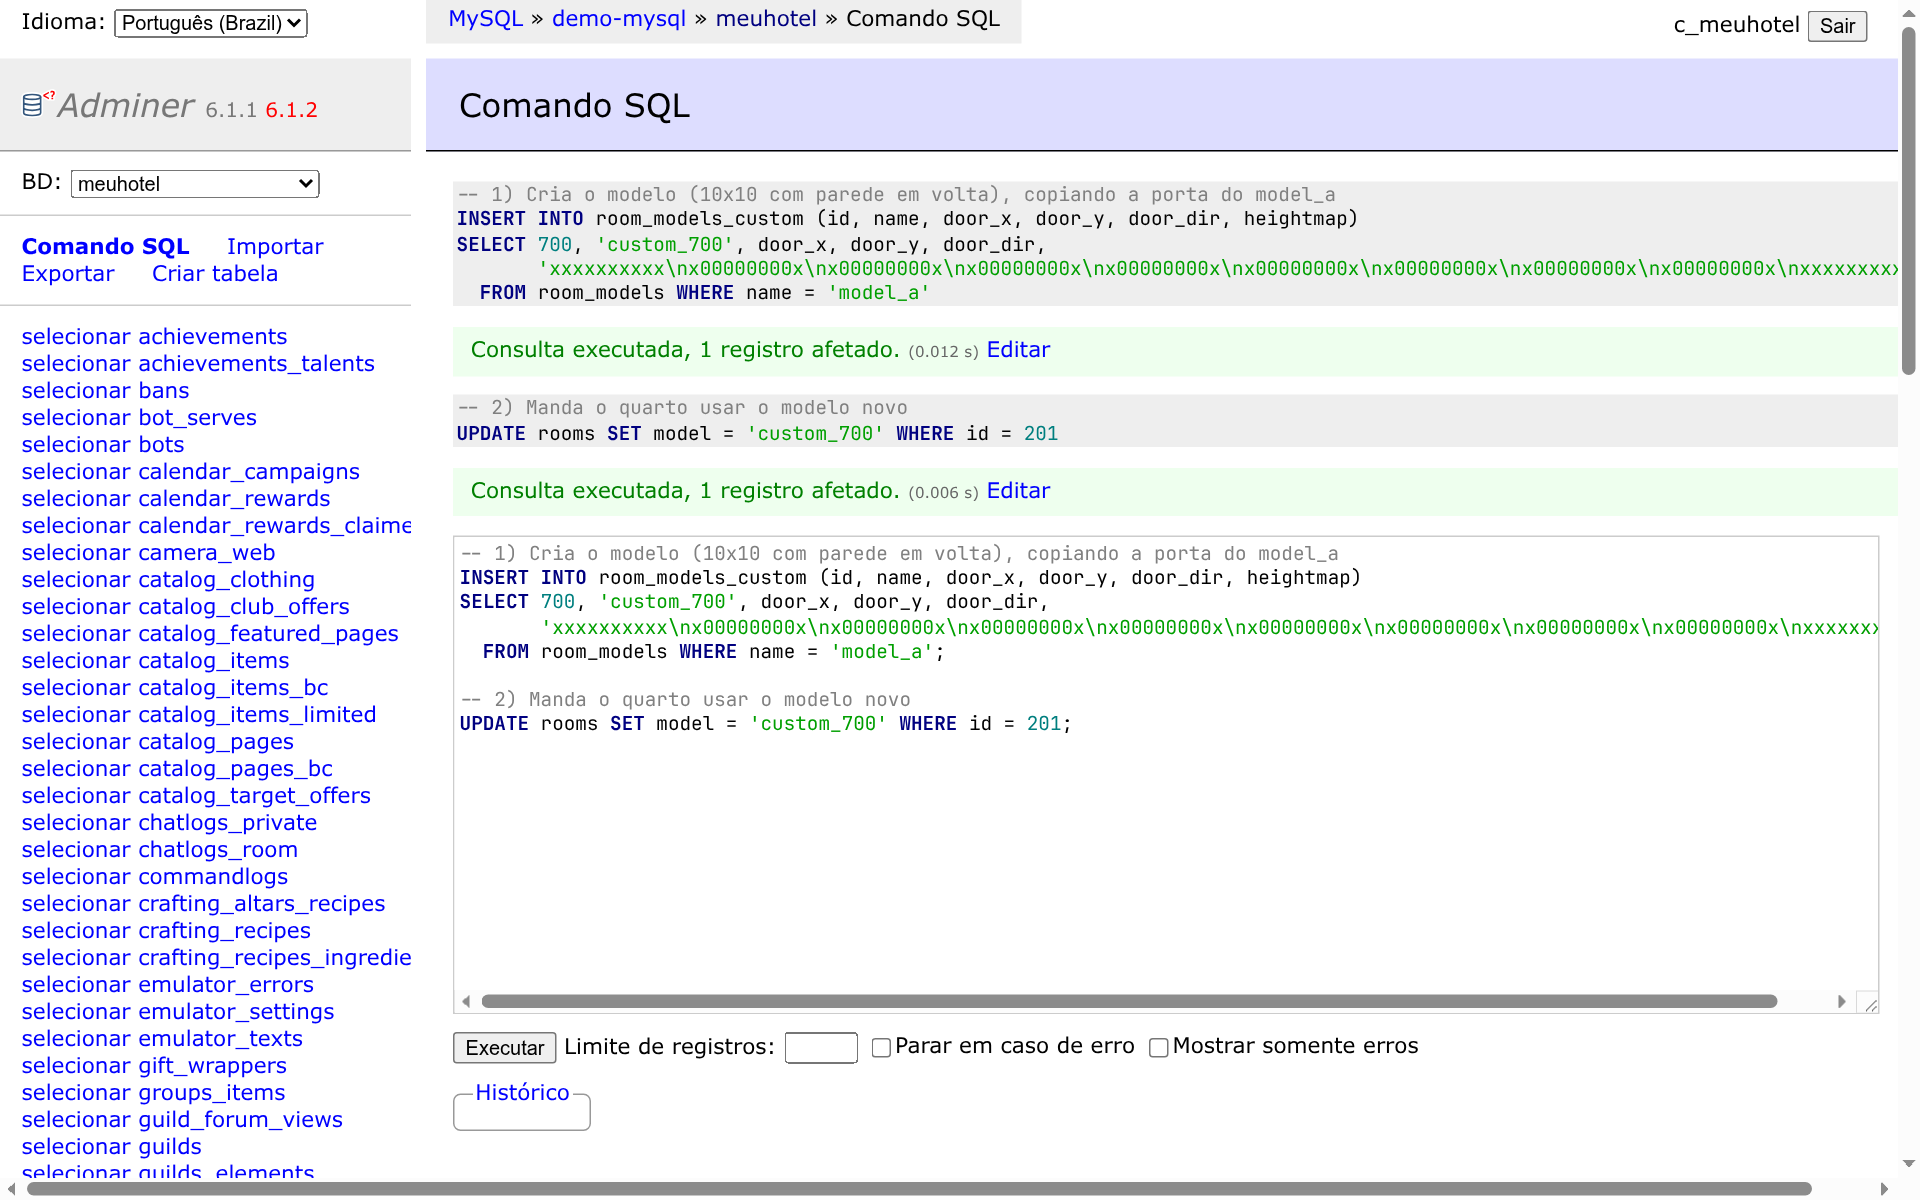Open Adminer version 6.1.2 link
This screenshot has height=1200, width=1920.
coord(291,110)
